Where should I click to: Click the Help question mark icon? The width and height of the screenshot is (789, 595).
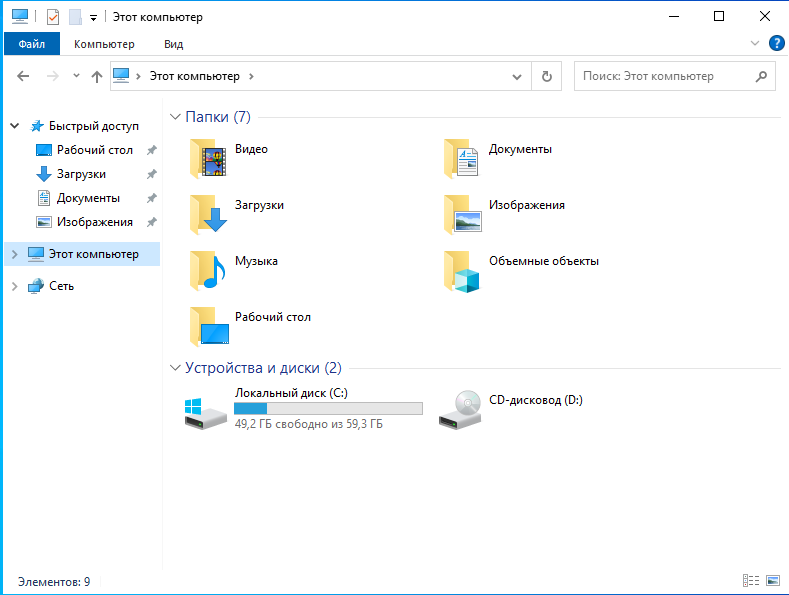click(776, 44)
